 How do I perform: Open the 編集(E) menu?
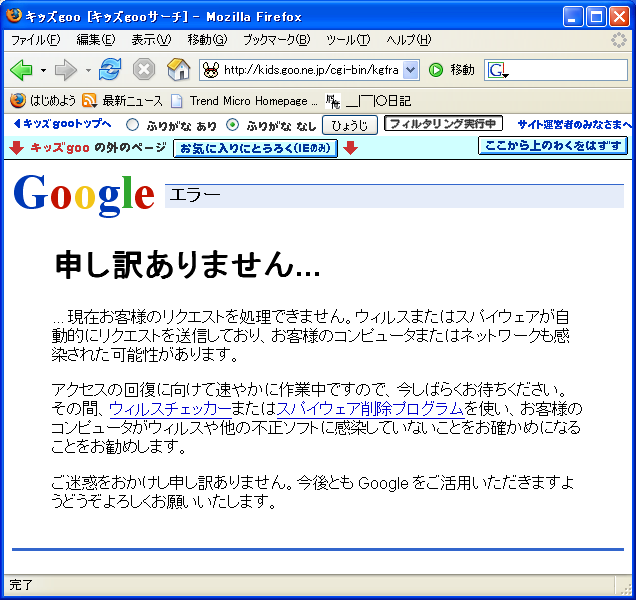pos(96,40)
